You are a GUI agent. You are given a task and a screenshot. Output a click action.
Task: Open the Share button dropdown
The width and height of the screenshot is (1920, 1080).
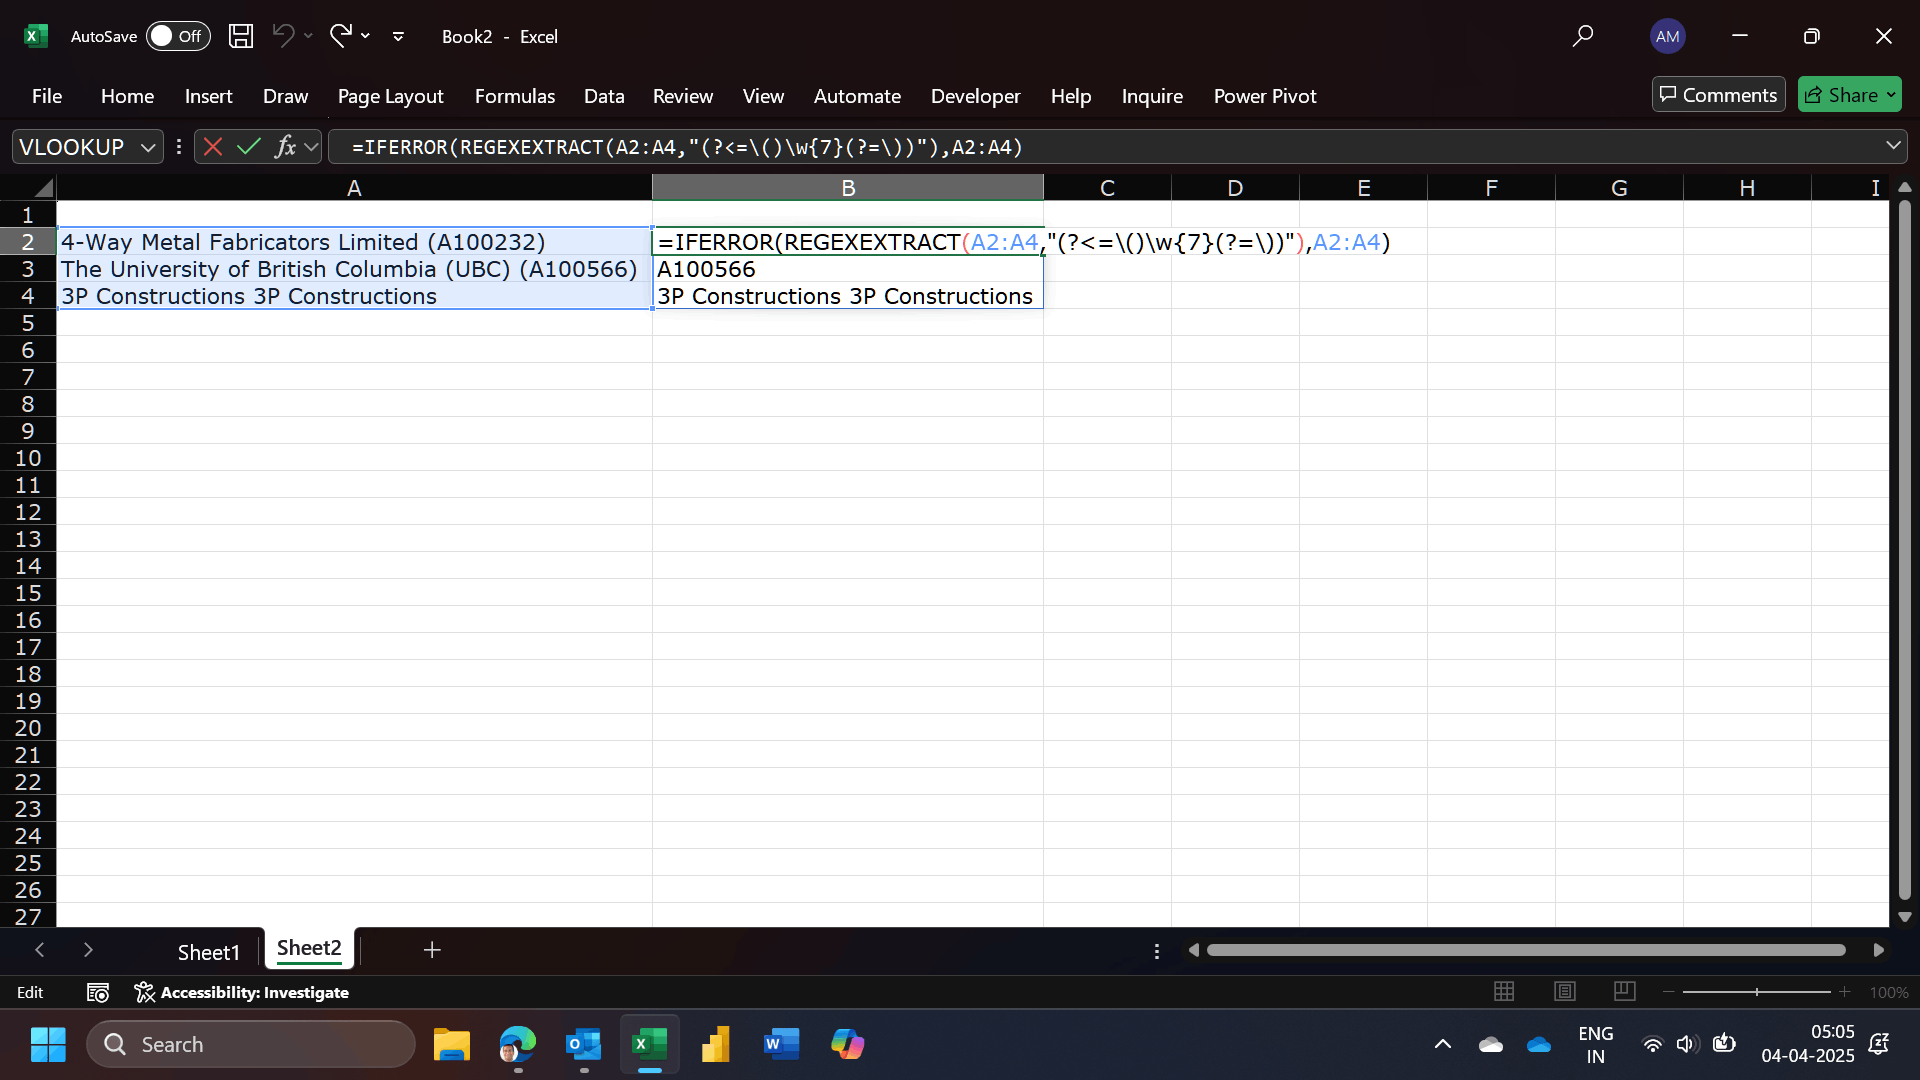tap(1891, 95)
